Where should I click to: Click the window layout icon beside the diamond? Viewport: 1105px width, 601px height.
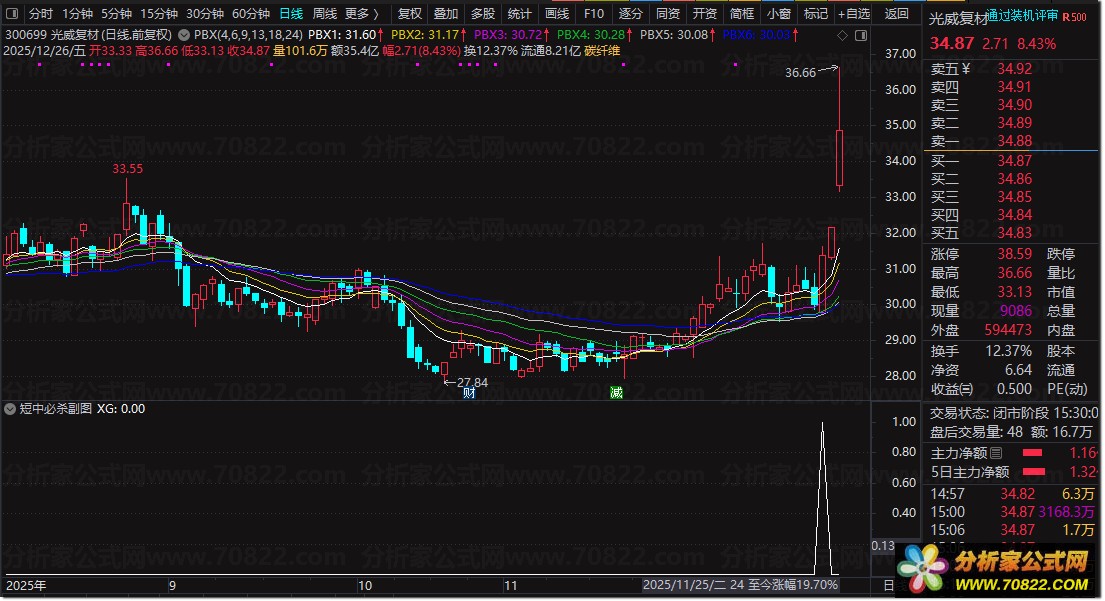[860, 35]
